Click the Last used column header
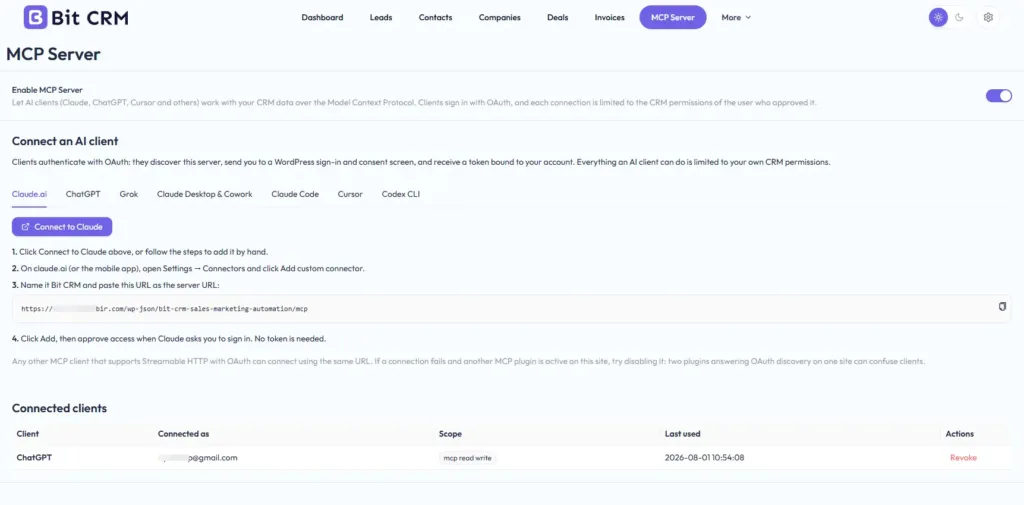Viewport: 1024px width, 505px height. point(682,434)
